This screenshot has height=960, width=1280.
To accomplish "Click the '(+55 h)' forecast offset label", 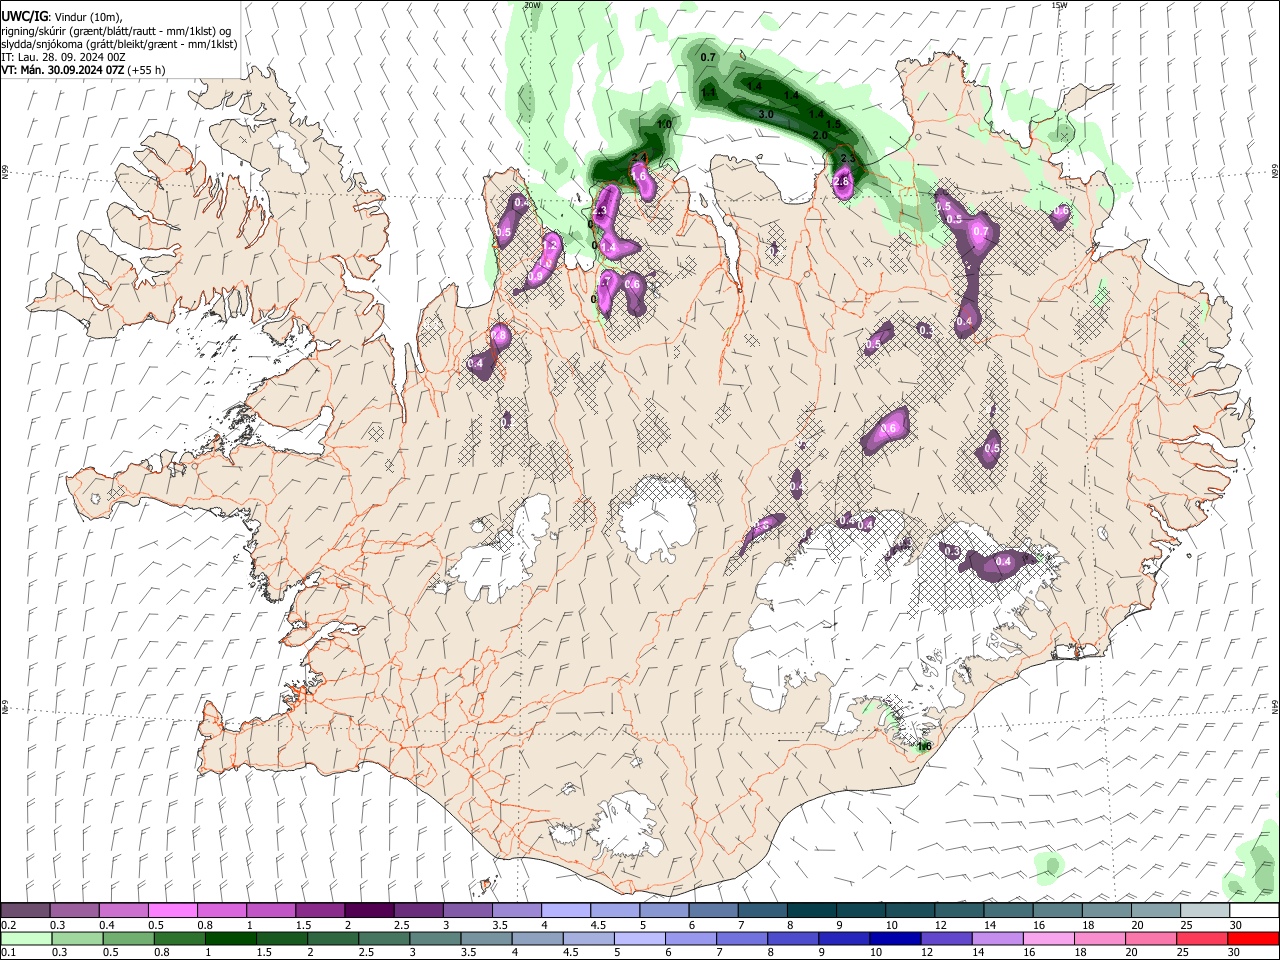I will click(147, 70).
